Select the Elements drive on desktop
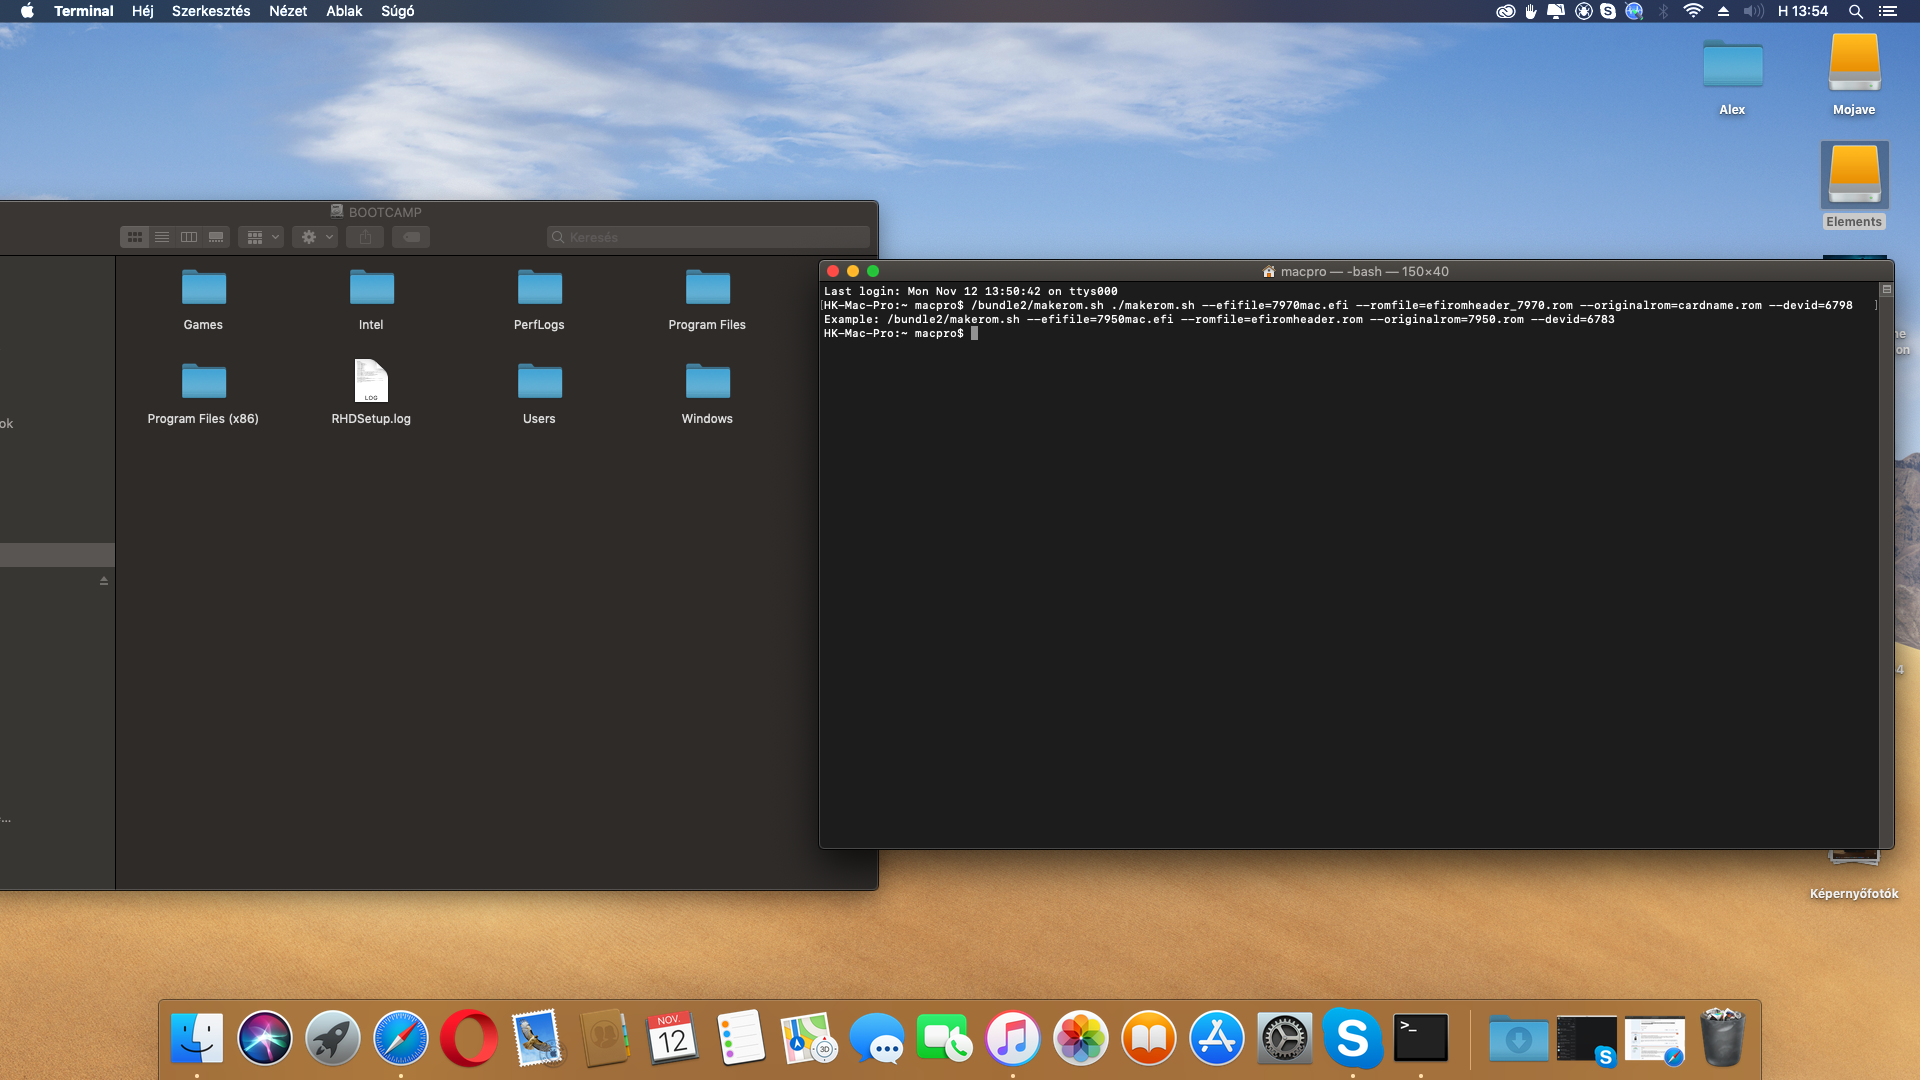The image size is (1920, 1080). coord(1854,175)
